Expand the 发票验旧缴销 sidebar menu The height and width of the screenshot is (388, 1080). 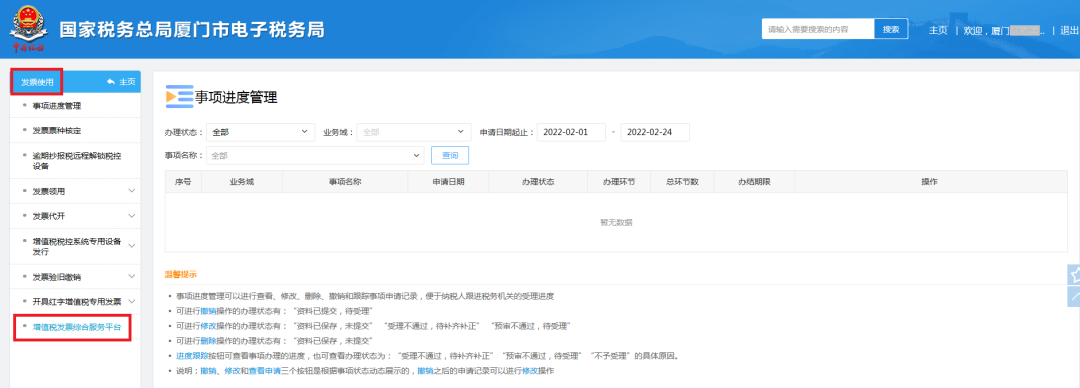click(132, 276)
